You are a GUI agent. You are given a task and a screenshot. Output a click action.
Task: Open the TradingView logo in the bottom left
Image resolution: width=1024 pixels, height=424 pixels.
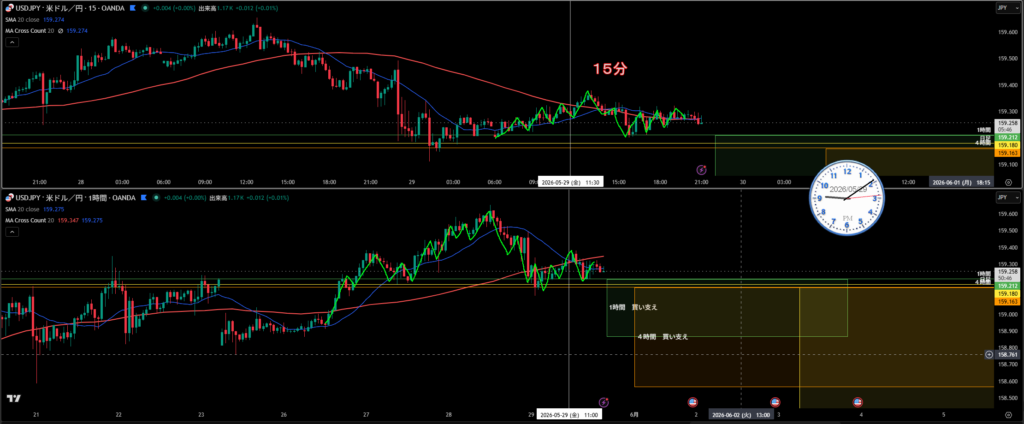click(13, 399)
